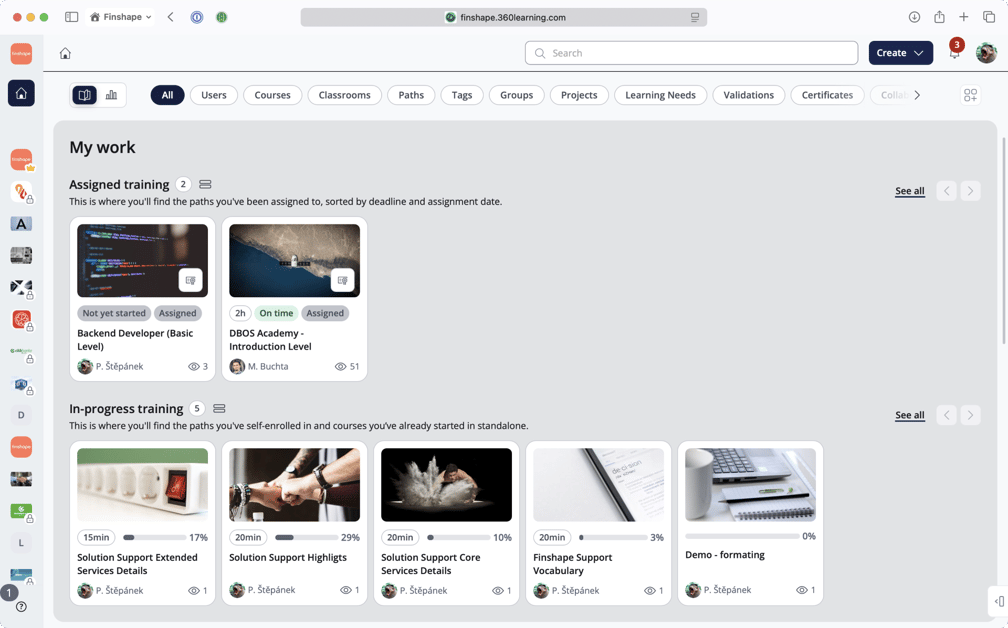Select the Learning Needs filter tab
Screen dimensions: 1008x628
(660, 95)
